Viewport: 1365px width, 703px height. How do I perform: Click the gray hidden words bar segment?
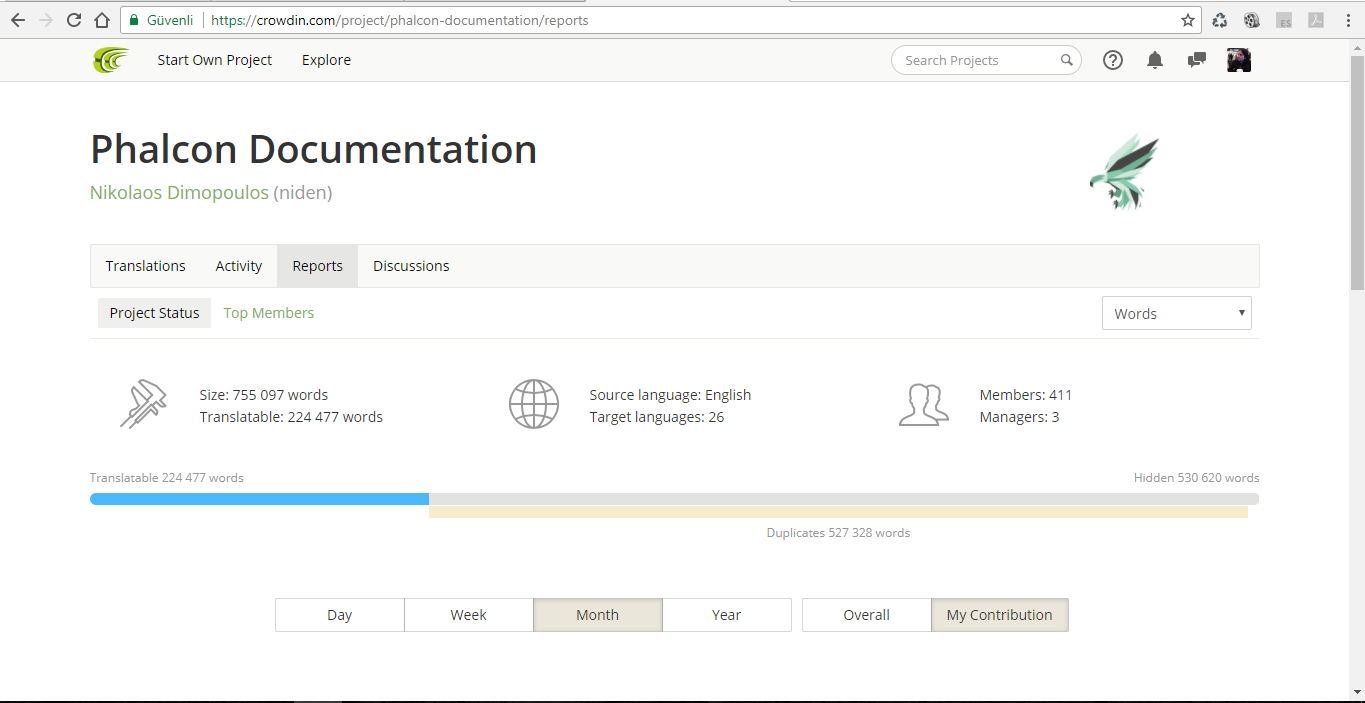coord(844,499)
